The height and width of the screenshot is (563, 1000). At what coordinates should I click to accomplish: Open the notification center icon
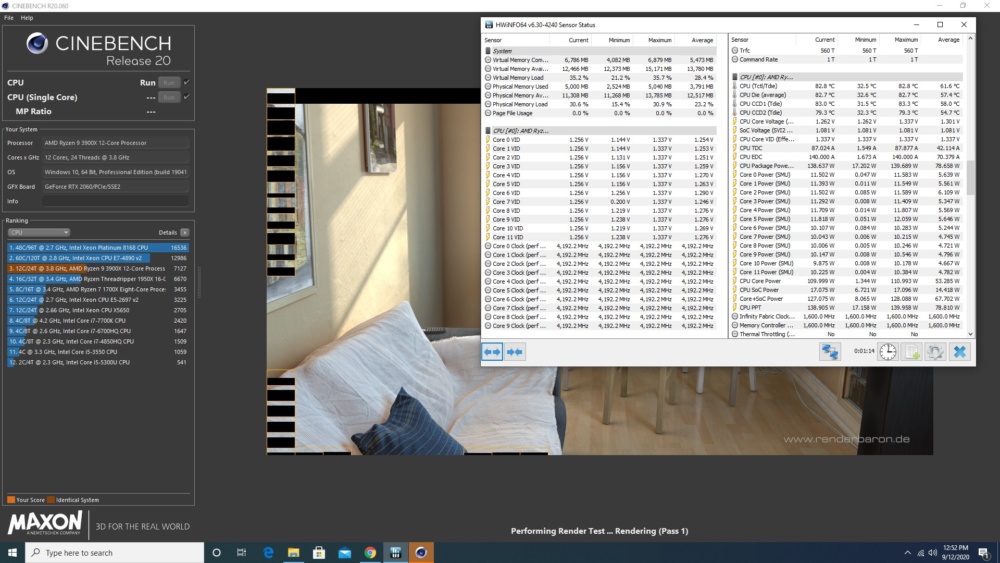(x=983, y=553)
